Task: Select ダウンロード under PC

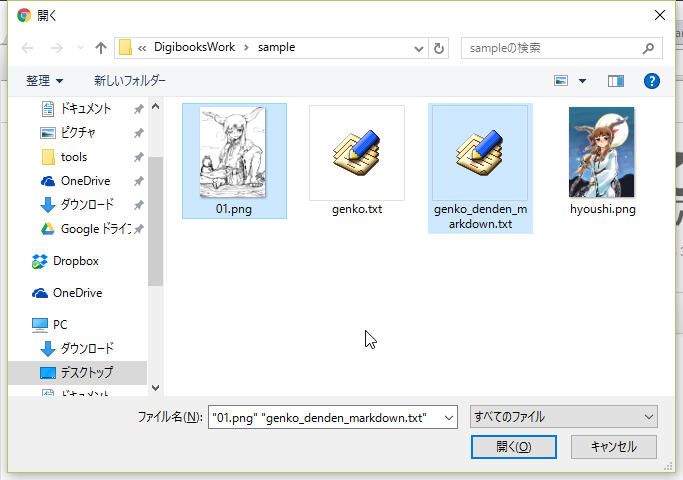Action: [x=87, y=348]
